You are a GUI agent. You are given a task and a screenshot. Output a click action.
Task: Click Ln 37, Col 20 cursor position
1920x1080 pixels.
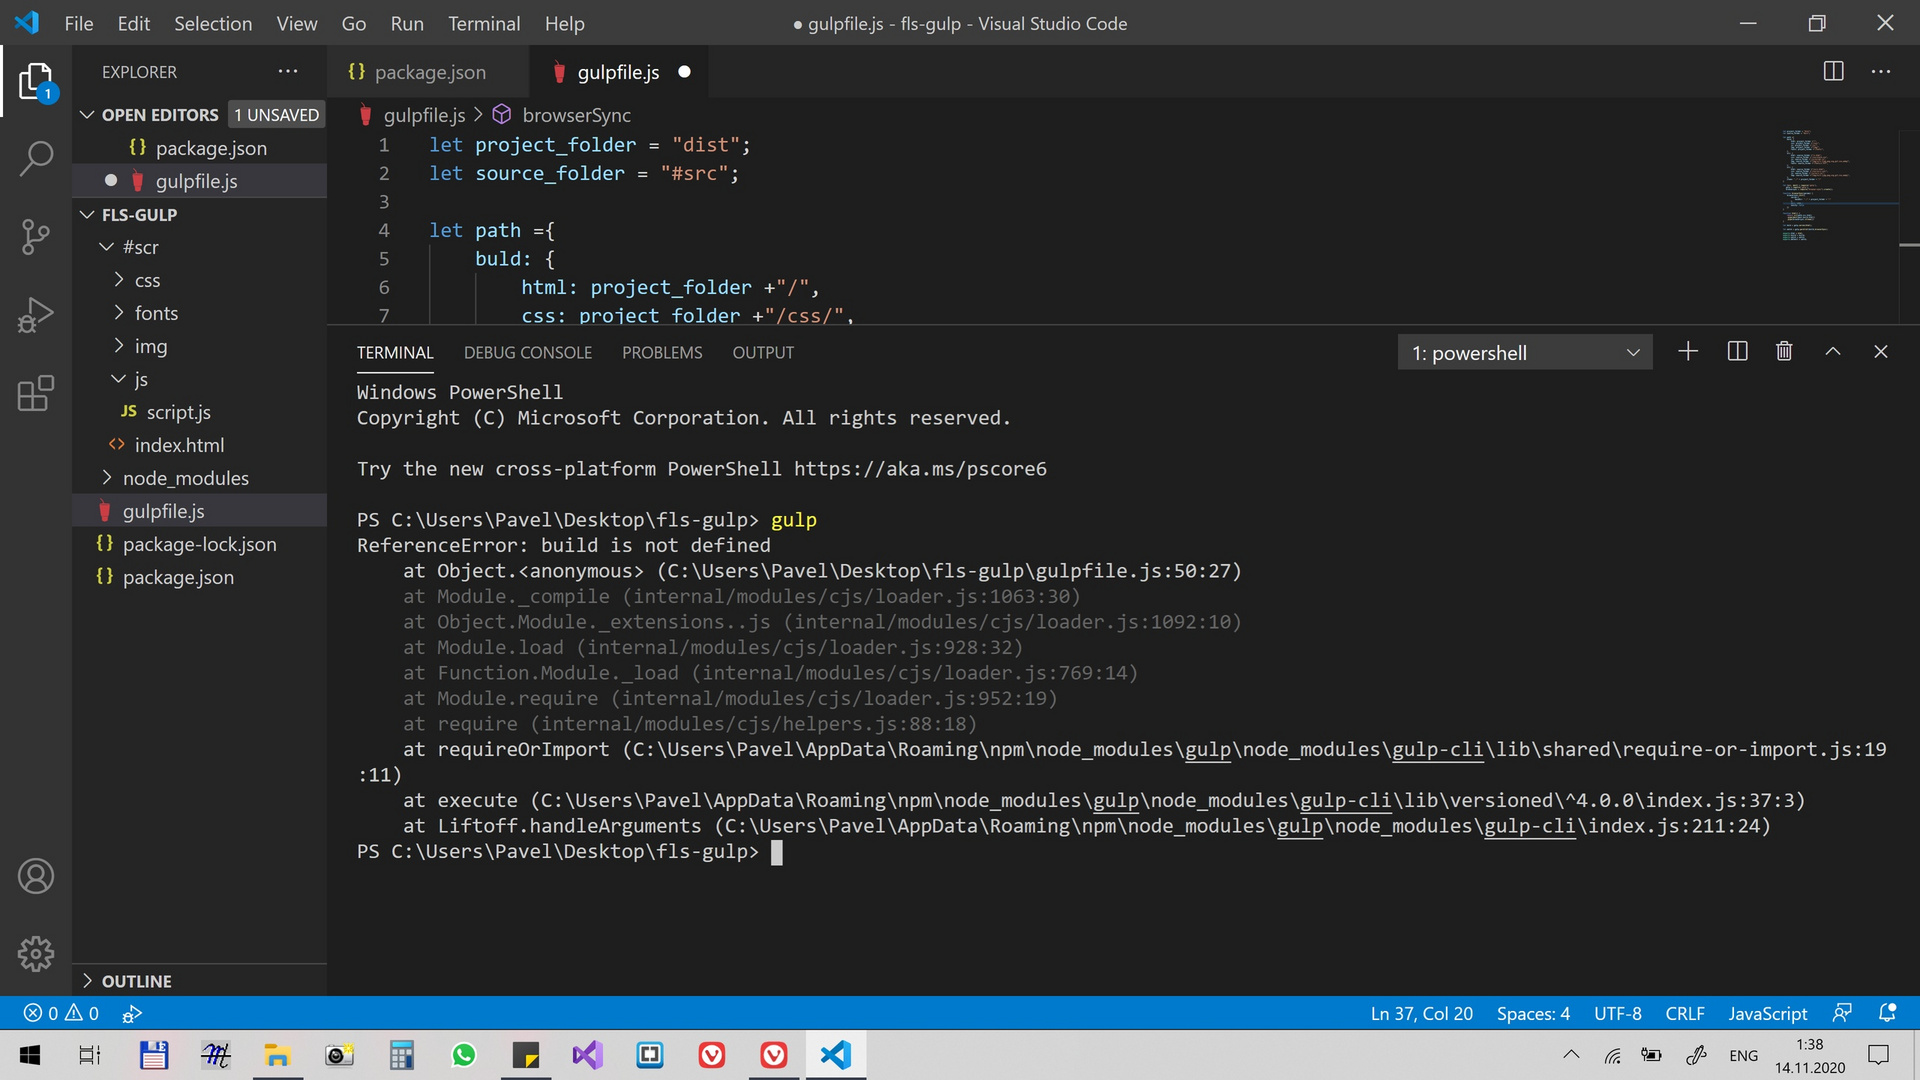(x=1421, y=1013)
